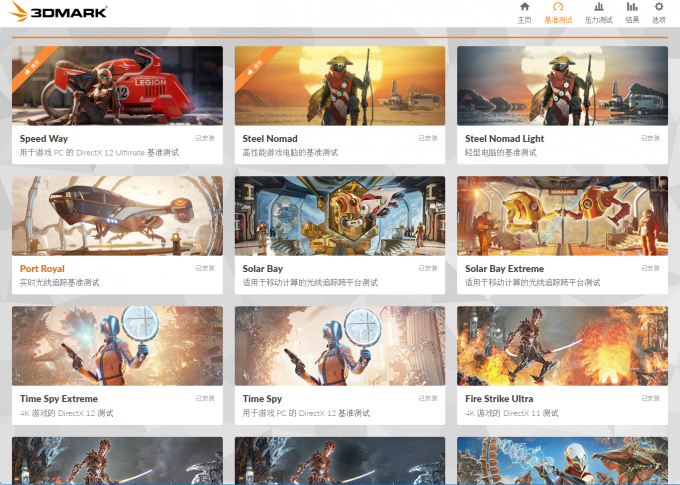The height and width of the screenshot is (485, 680).
Task: Open the Benchmarks (基准测试) gauge icon
Action: (558, 7)
